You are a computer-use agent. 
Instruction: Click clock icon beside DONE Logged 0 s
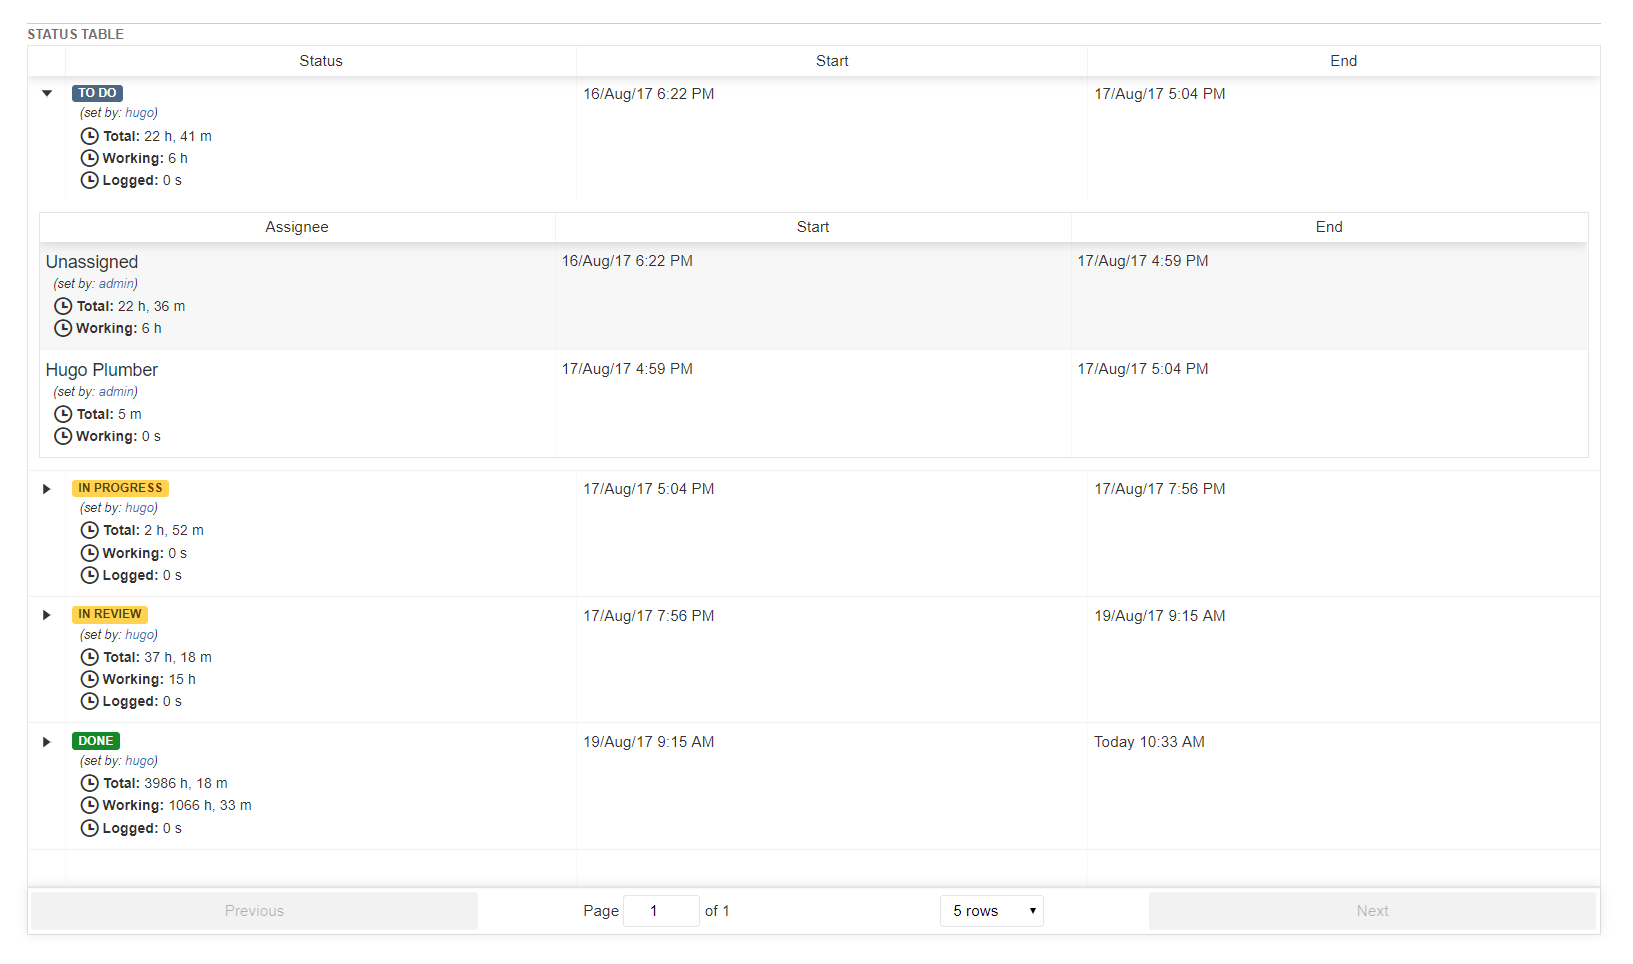(90, 828)
